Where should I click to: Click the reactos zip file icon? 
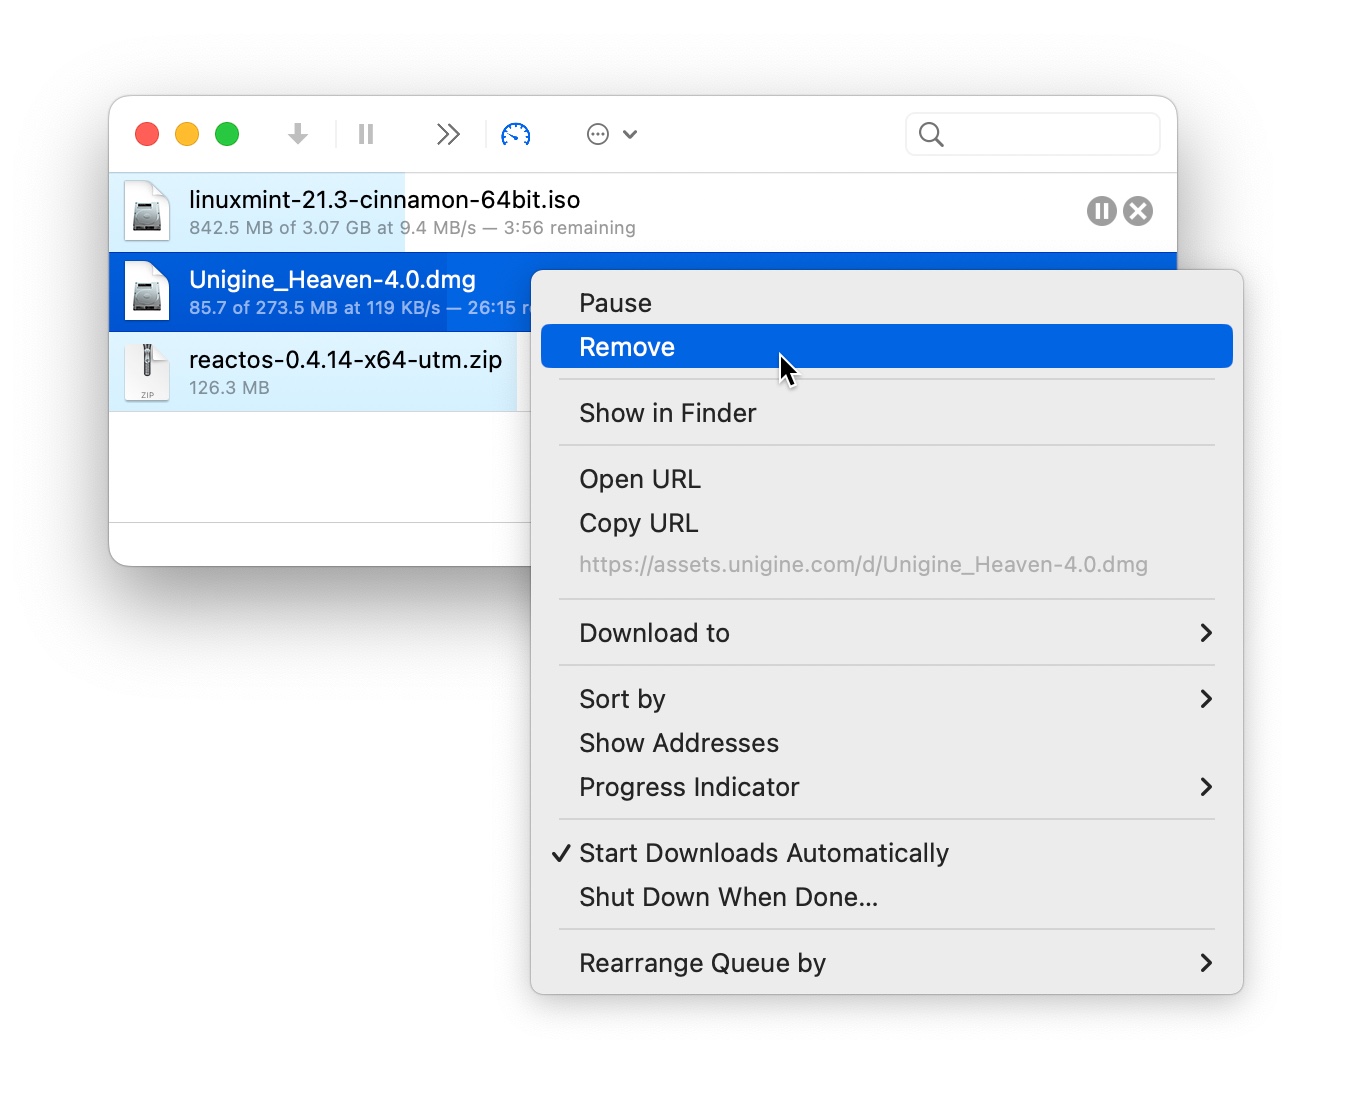(147, 371)
